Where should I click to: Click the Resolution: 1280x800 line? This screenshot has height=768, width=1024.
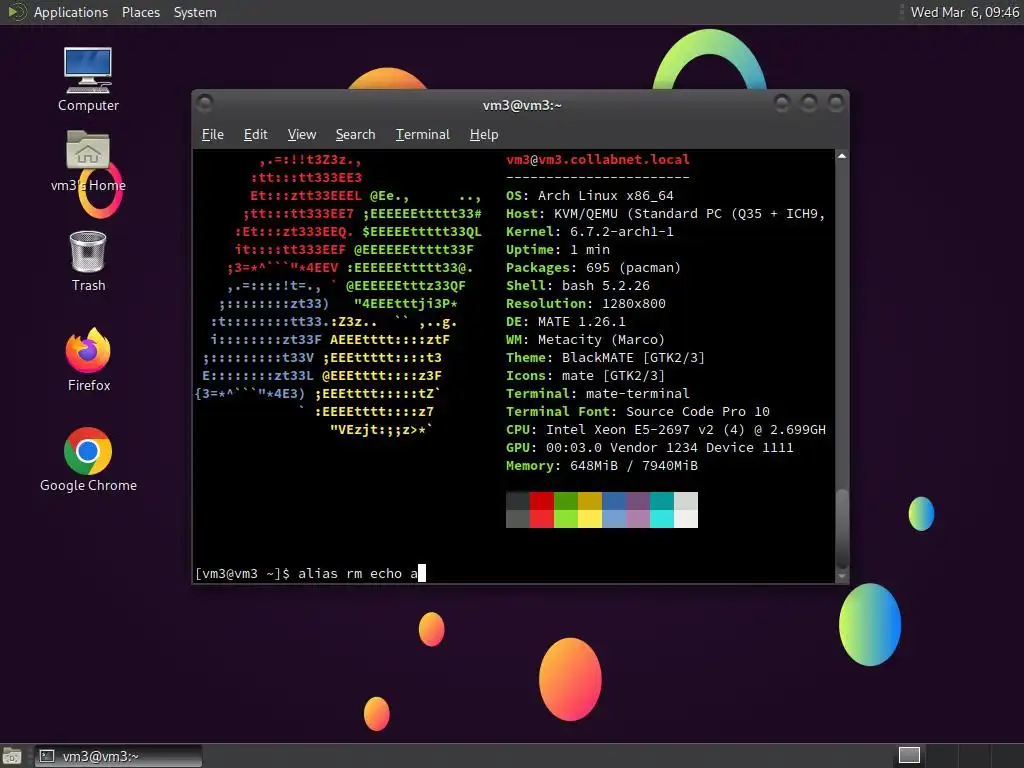(586, 304)
